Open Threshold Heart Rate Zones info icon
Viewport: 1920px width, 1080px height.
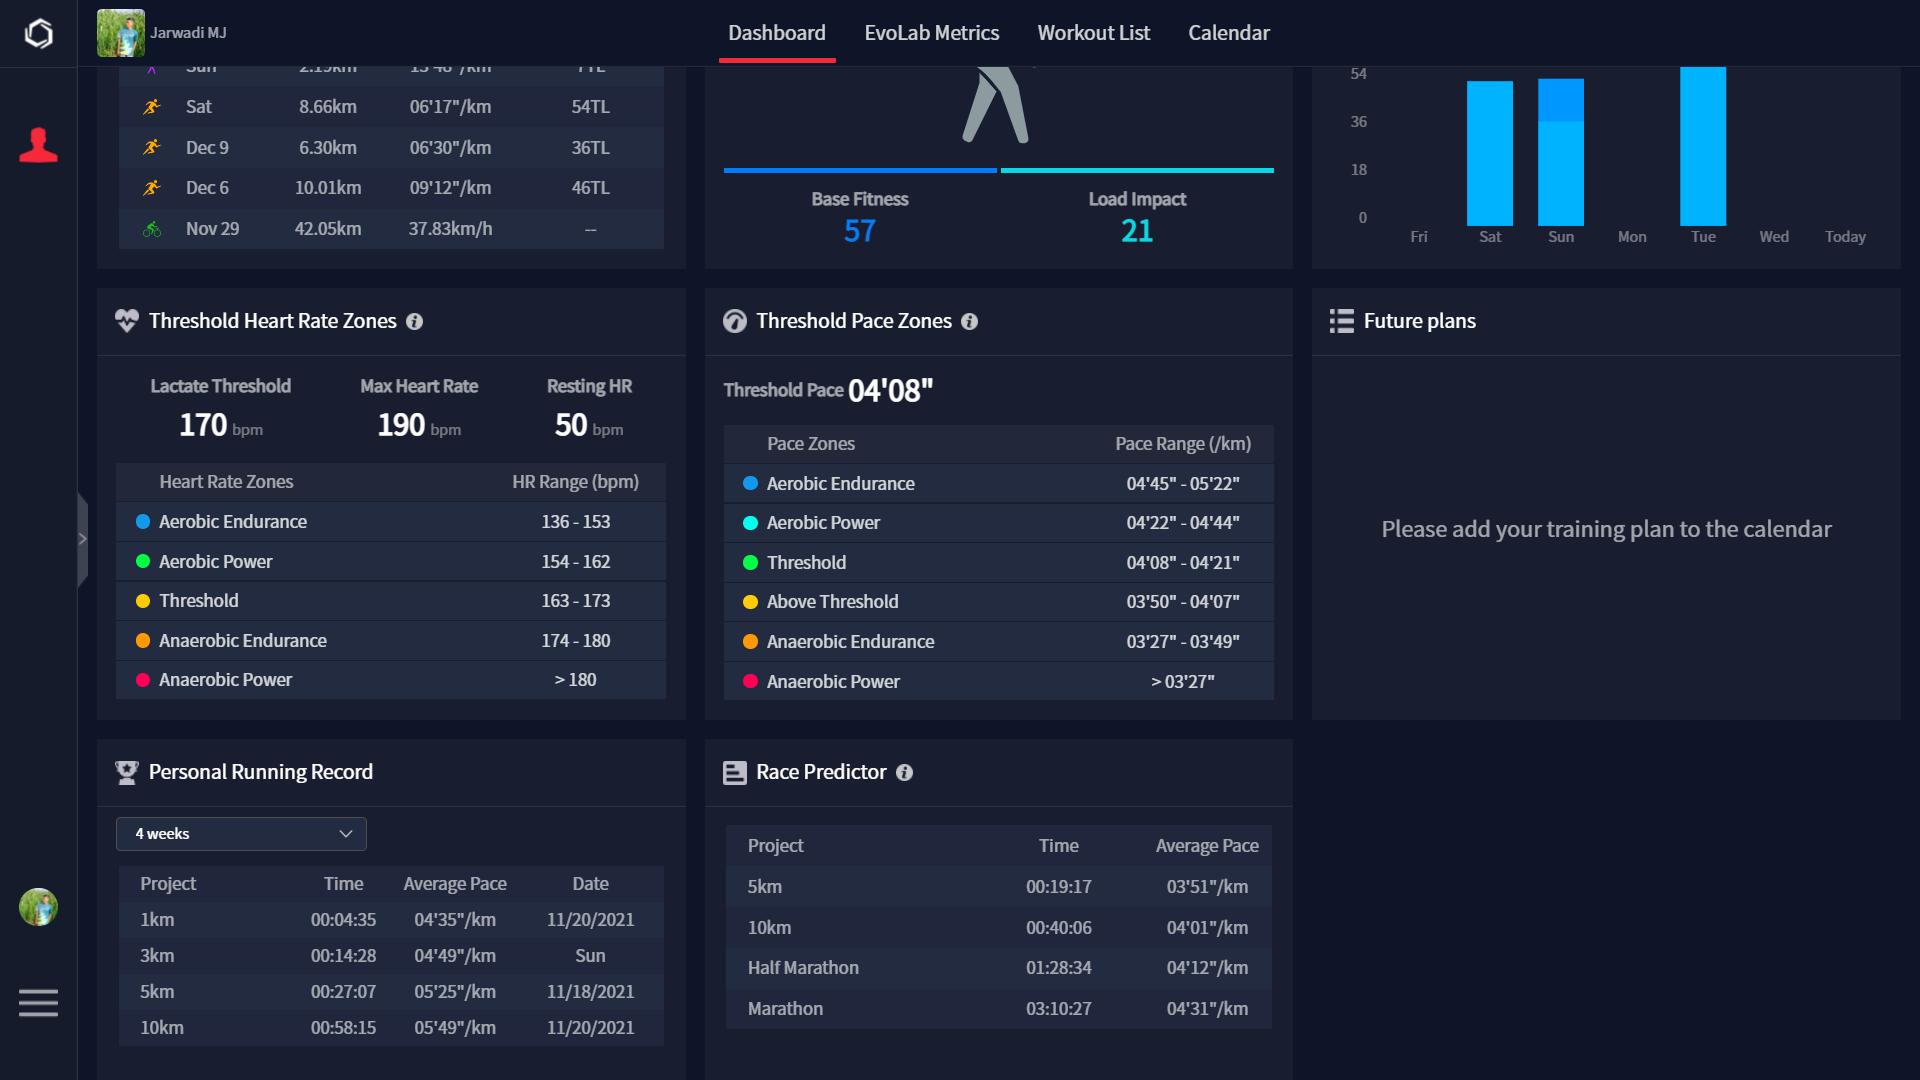pyautogui.click(x=414, y=322)
